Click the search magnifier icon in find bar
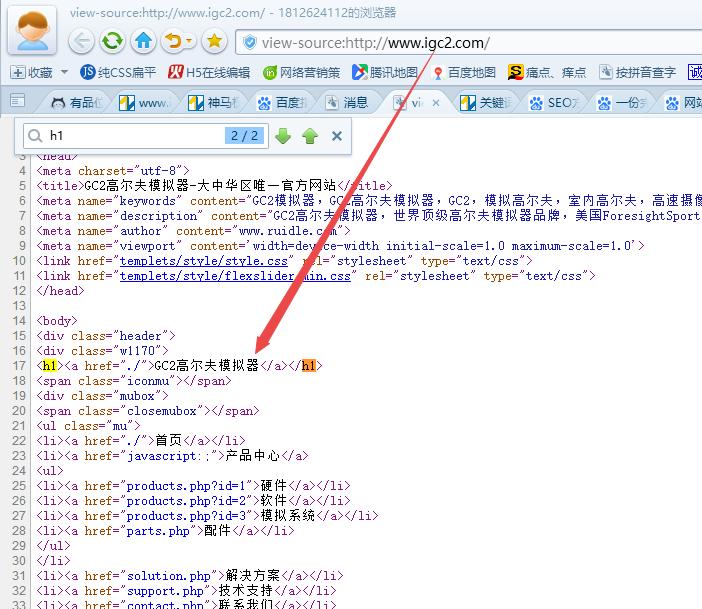This screenshot has height=609, width=702. (x=35, y=135)
